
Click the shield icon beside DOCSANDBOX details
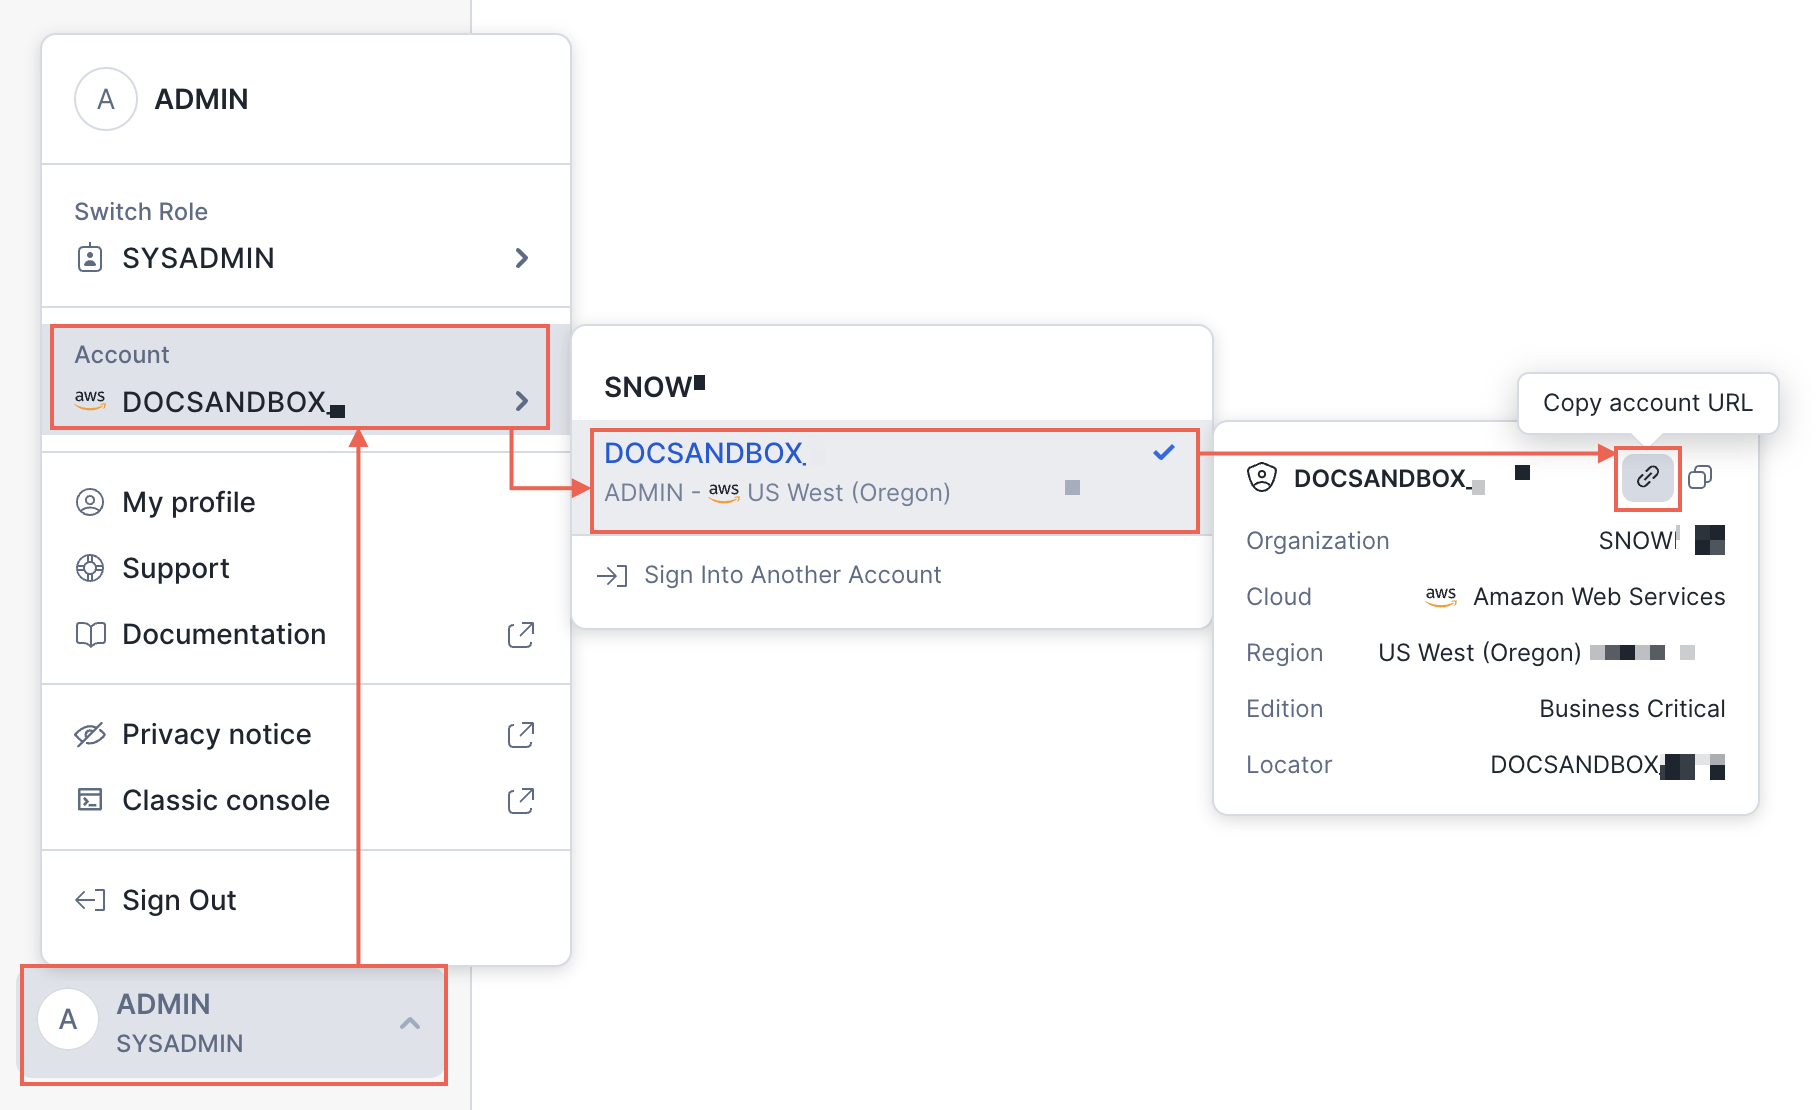tap(1262, 477)
